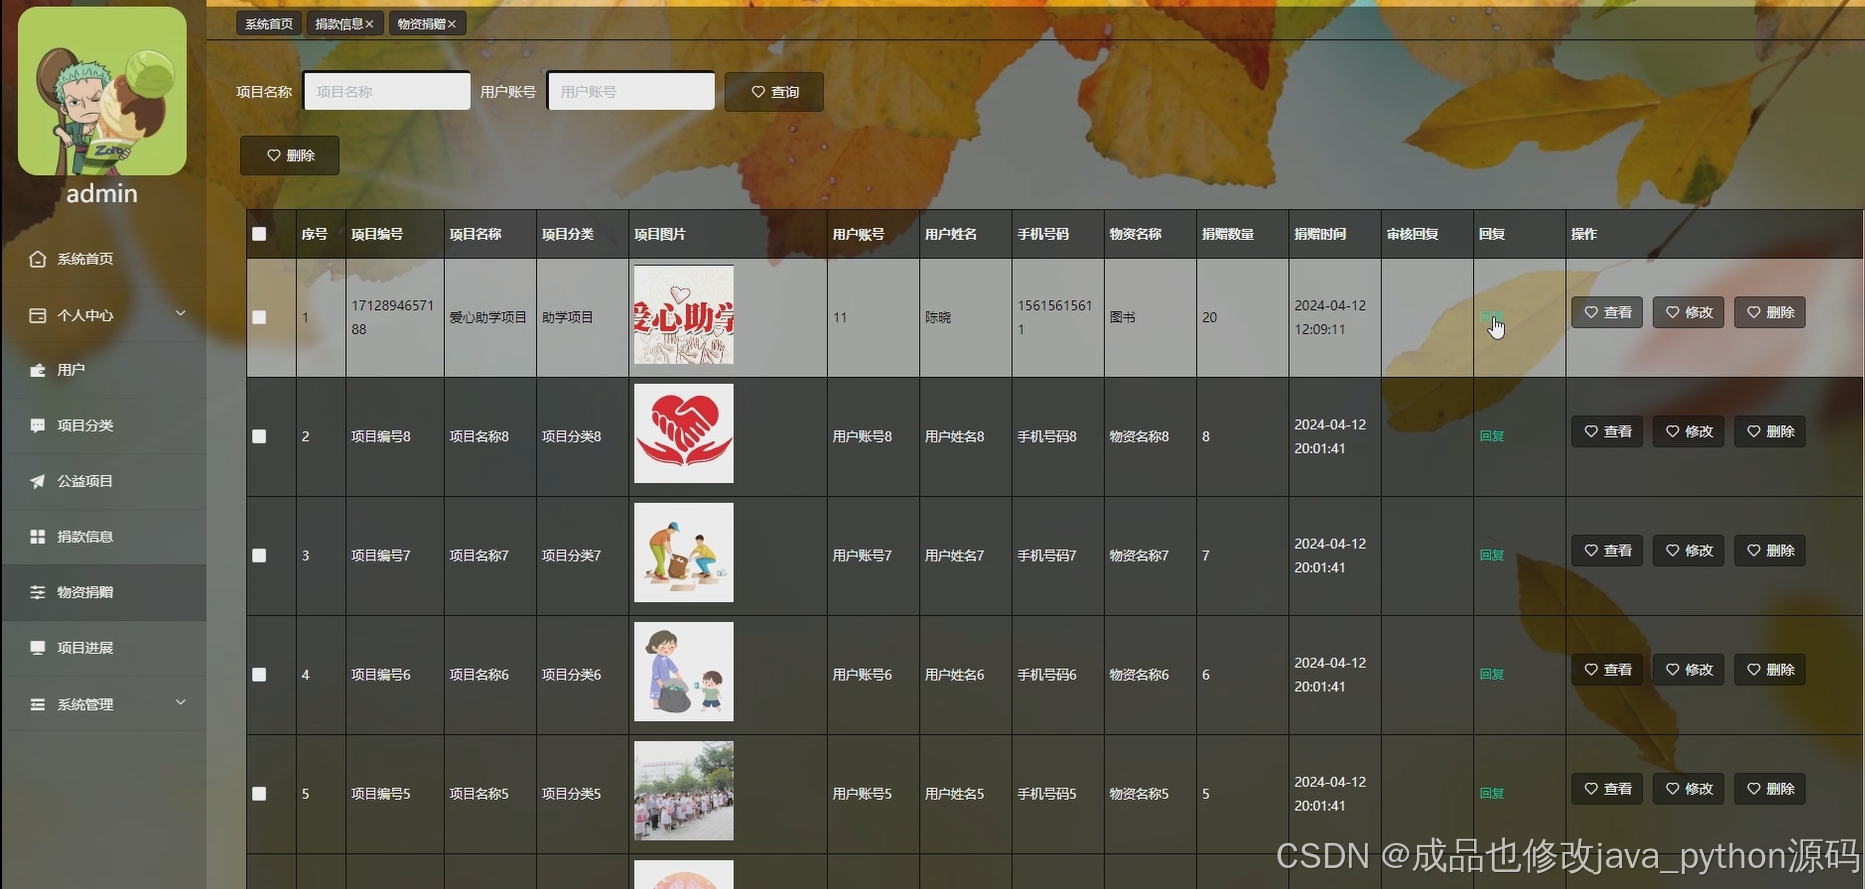Click the card icon beside 个人中心
1865x889 pixels.
click(38, 315)
